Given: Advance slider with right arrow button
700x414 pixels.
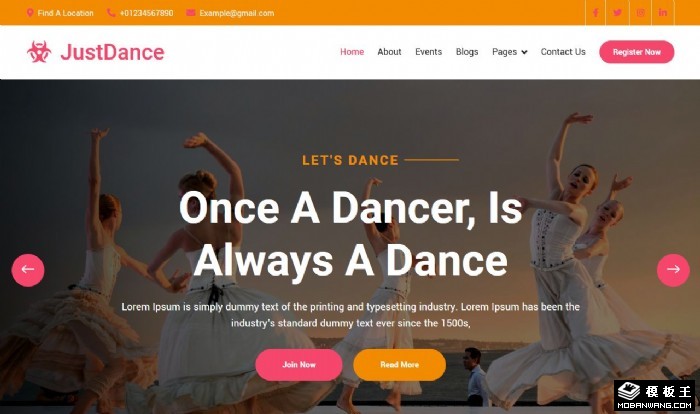Looking at the screenshot, I should [673, 270].
